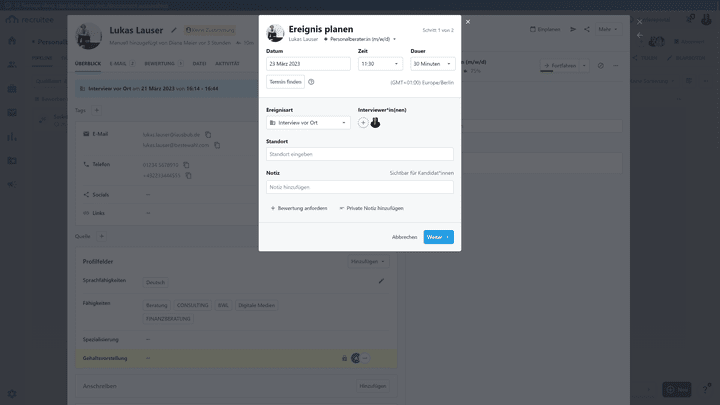Click the info icon beside Termin finden
The height and width of the screenshot is (405, 720).
311,82
